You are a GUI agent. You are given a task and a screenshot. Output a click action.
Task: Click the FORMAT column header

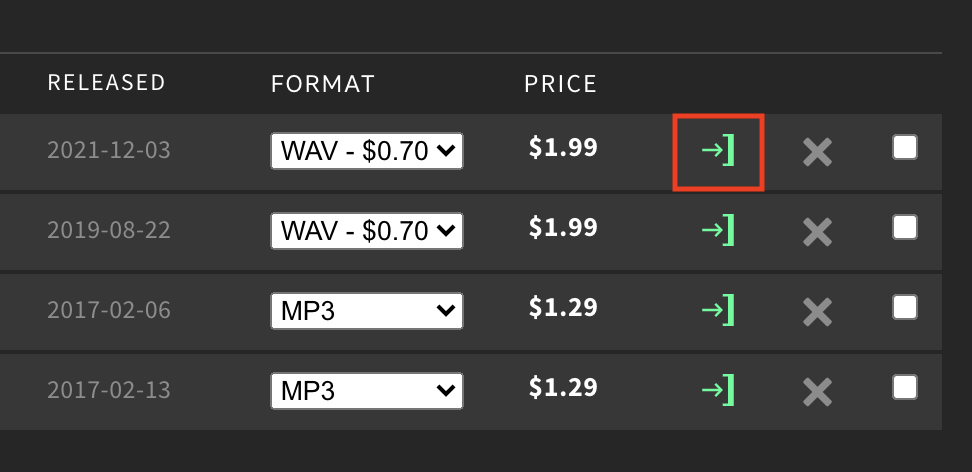(323, 84)
